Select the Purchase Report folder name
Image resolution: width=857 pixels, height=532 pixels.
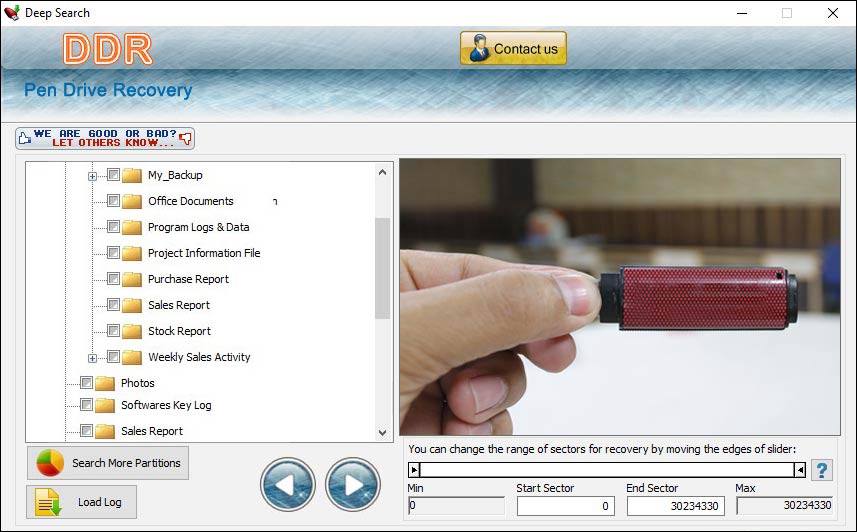tap(188, 279)
